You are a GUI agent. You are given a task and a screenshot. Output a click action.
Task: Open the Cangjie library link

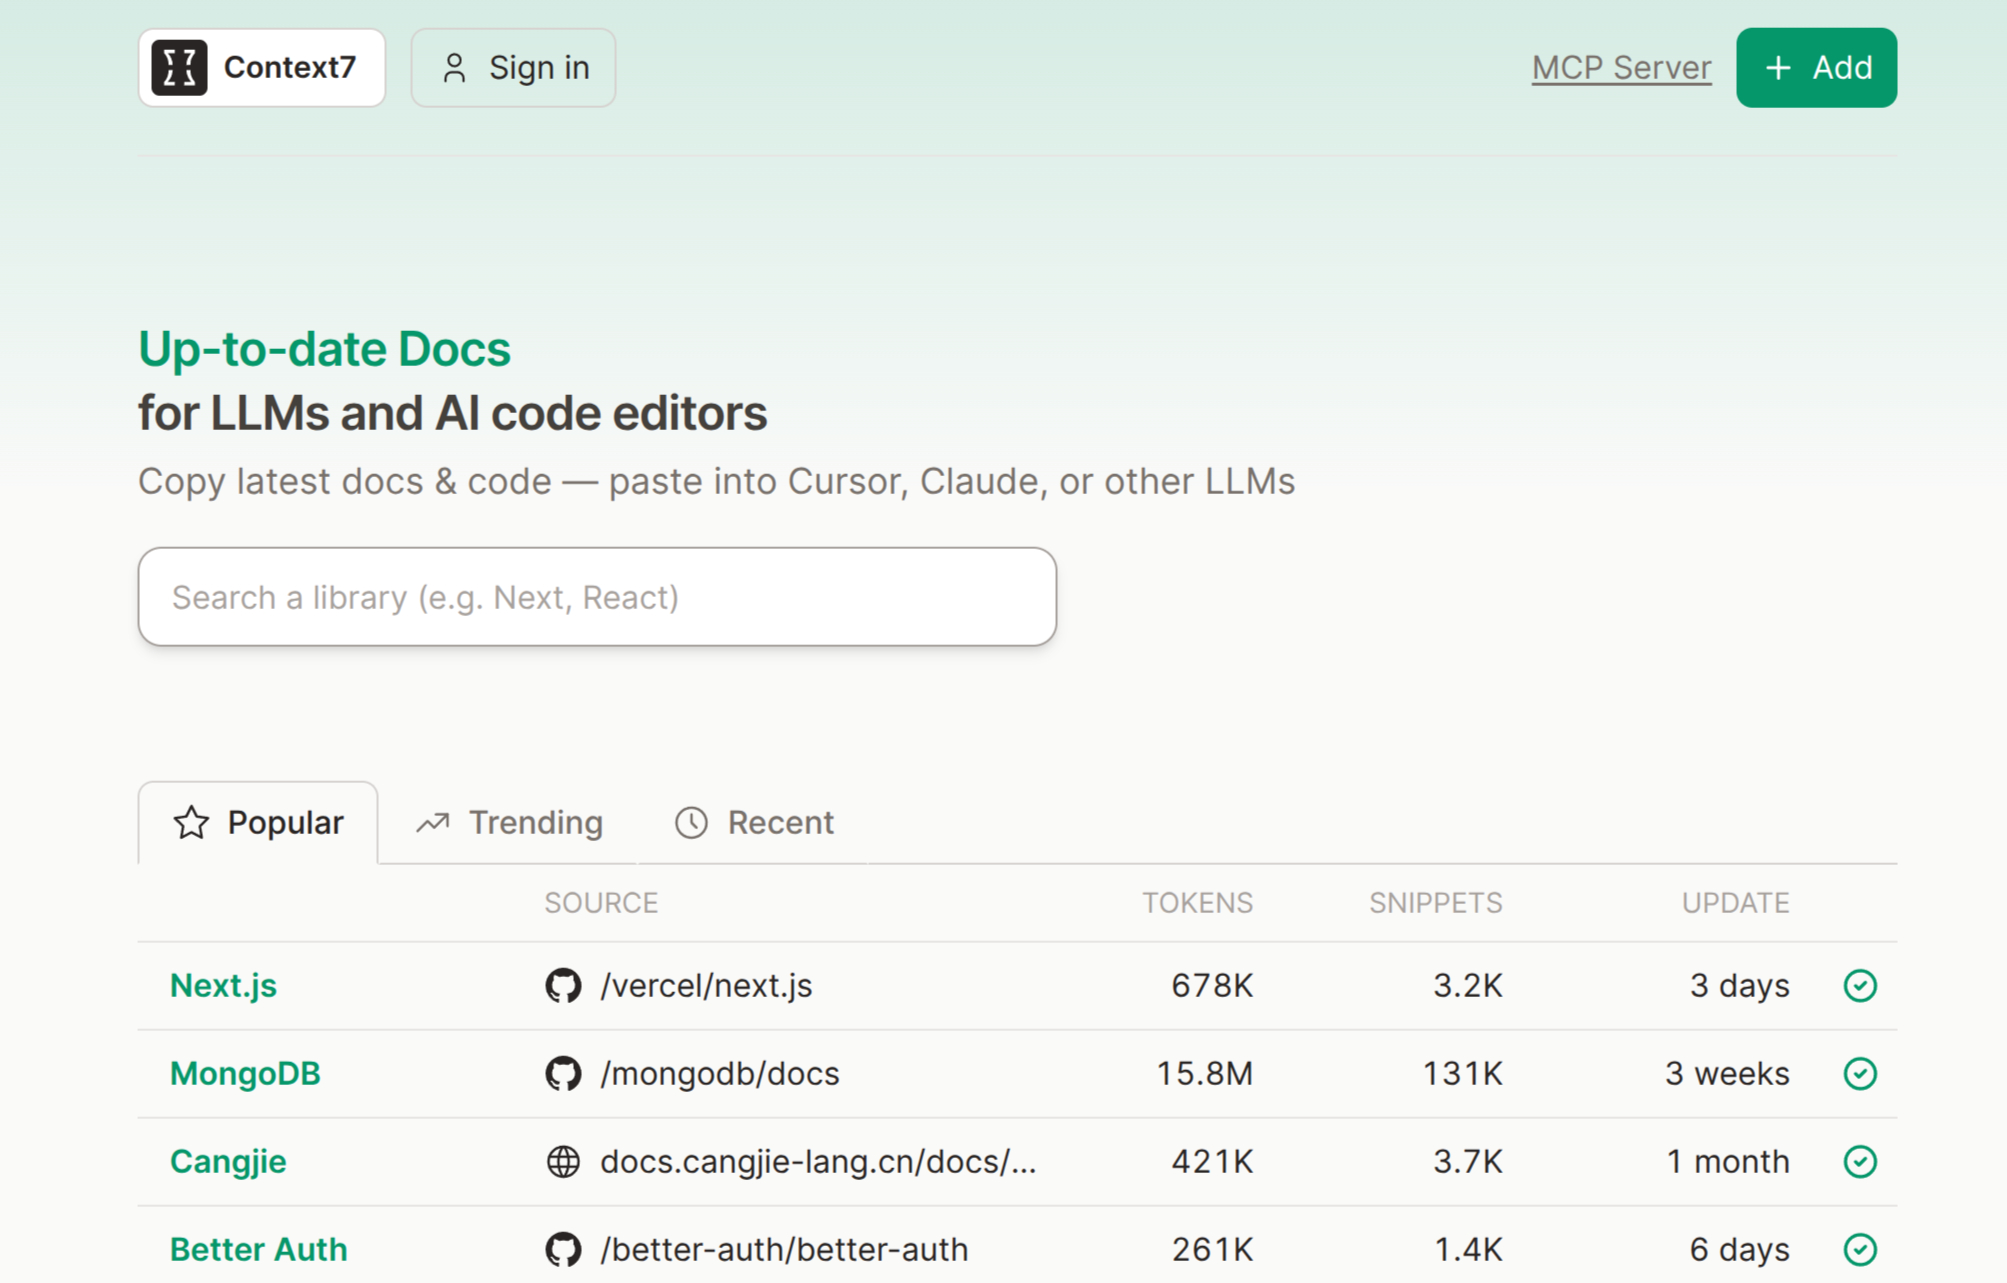(228, 1161)
